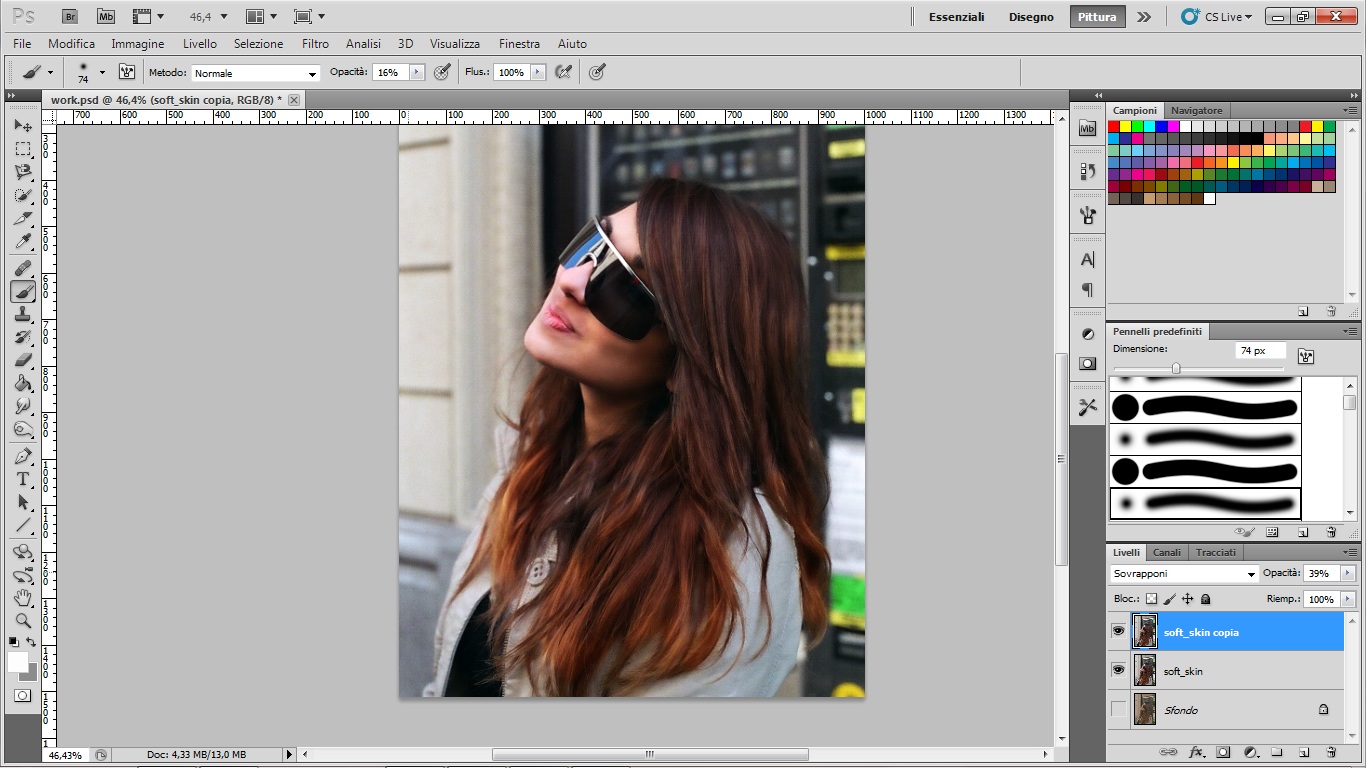Select the History Brush tool
Viewport: 1366px width, 768px height.
(23, 337)
